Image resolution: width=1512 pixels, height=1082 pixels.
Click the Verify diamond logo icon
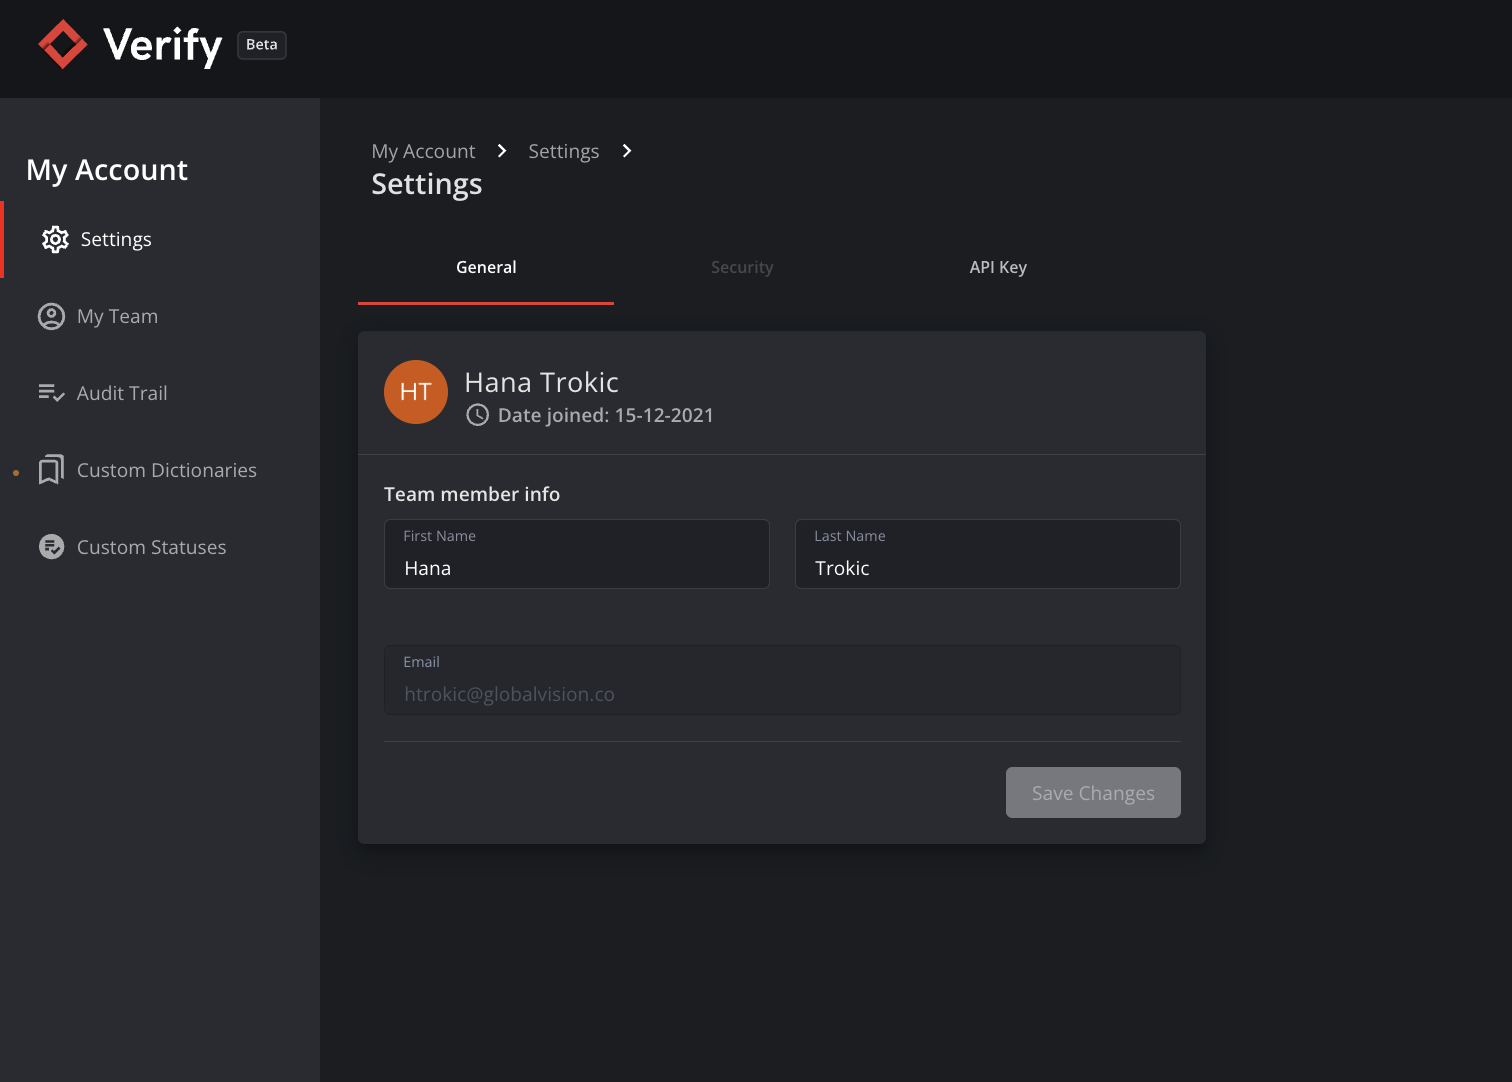click(x=63, y=45)
